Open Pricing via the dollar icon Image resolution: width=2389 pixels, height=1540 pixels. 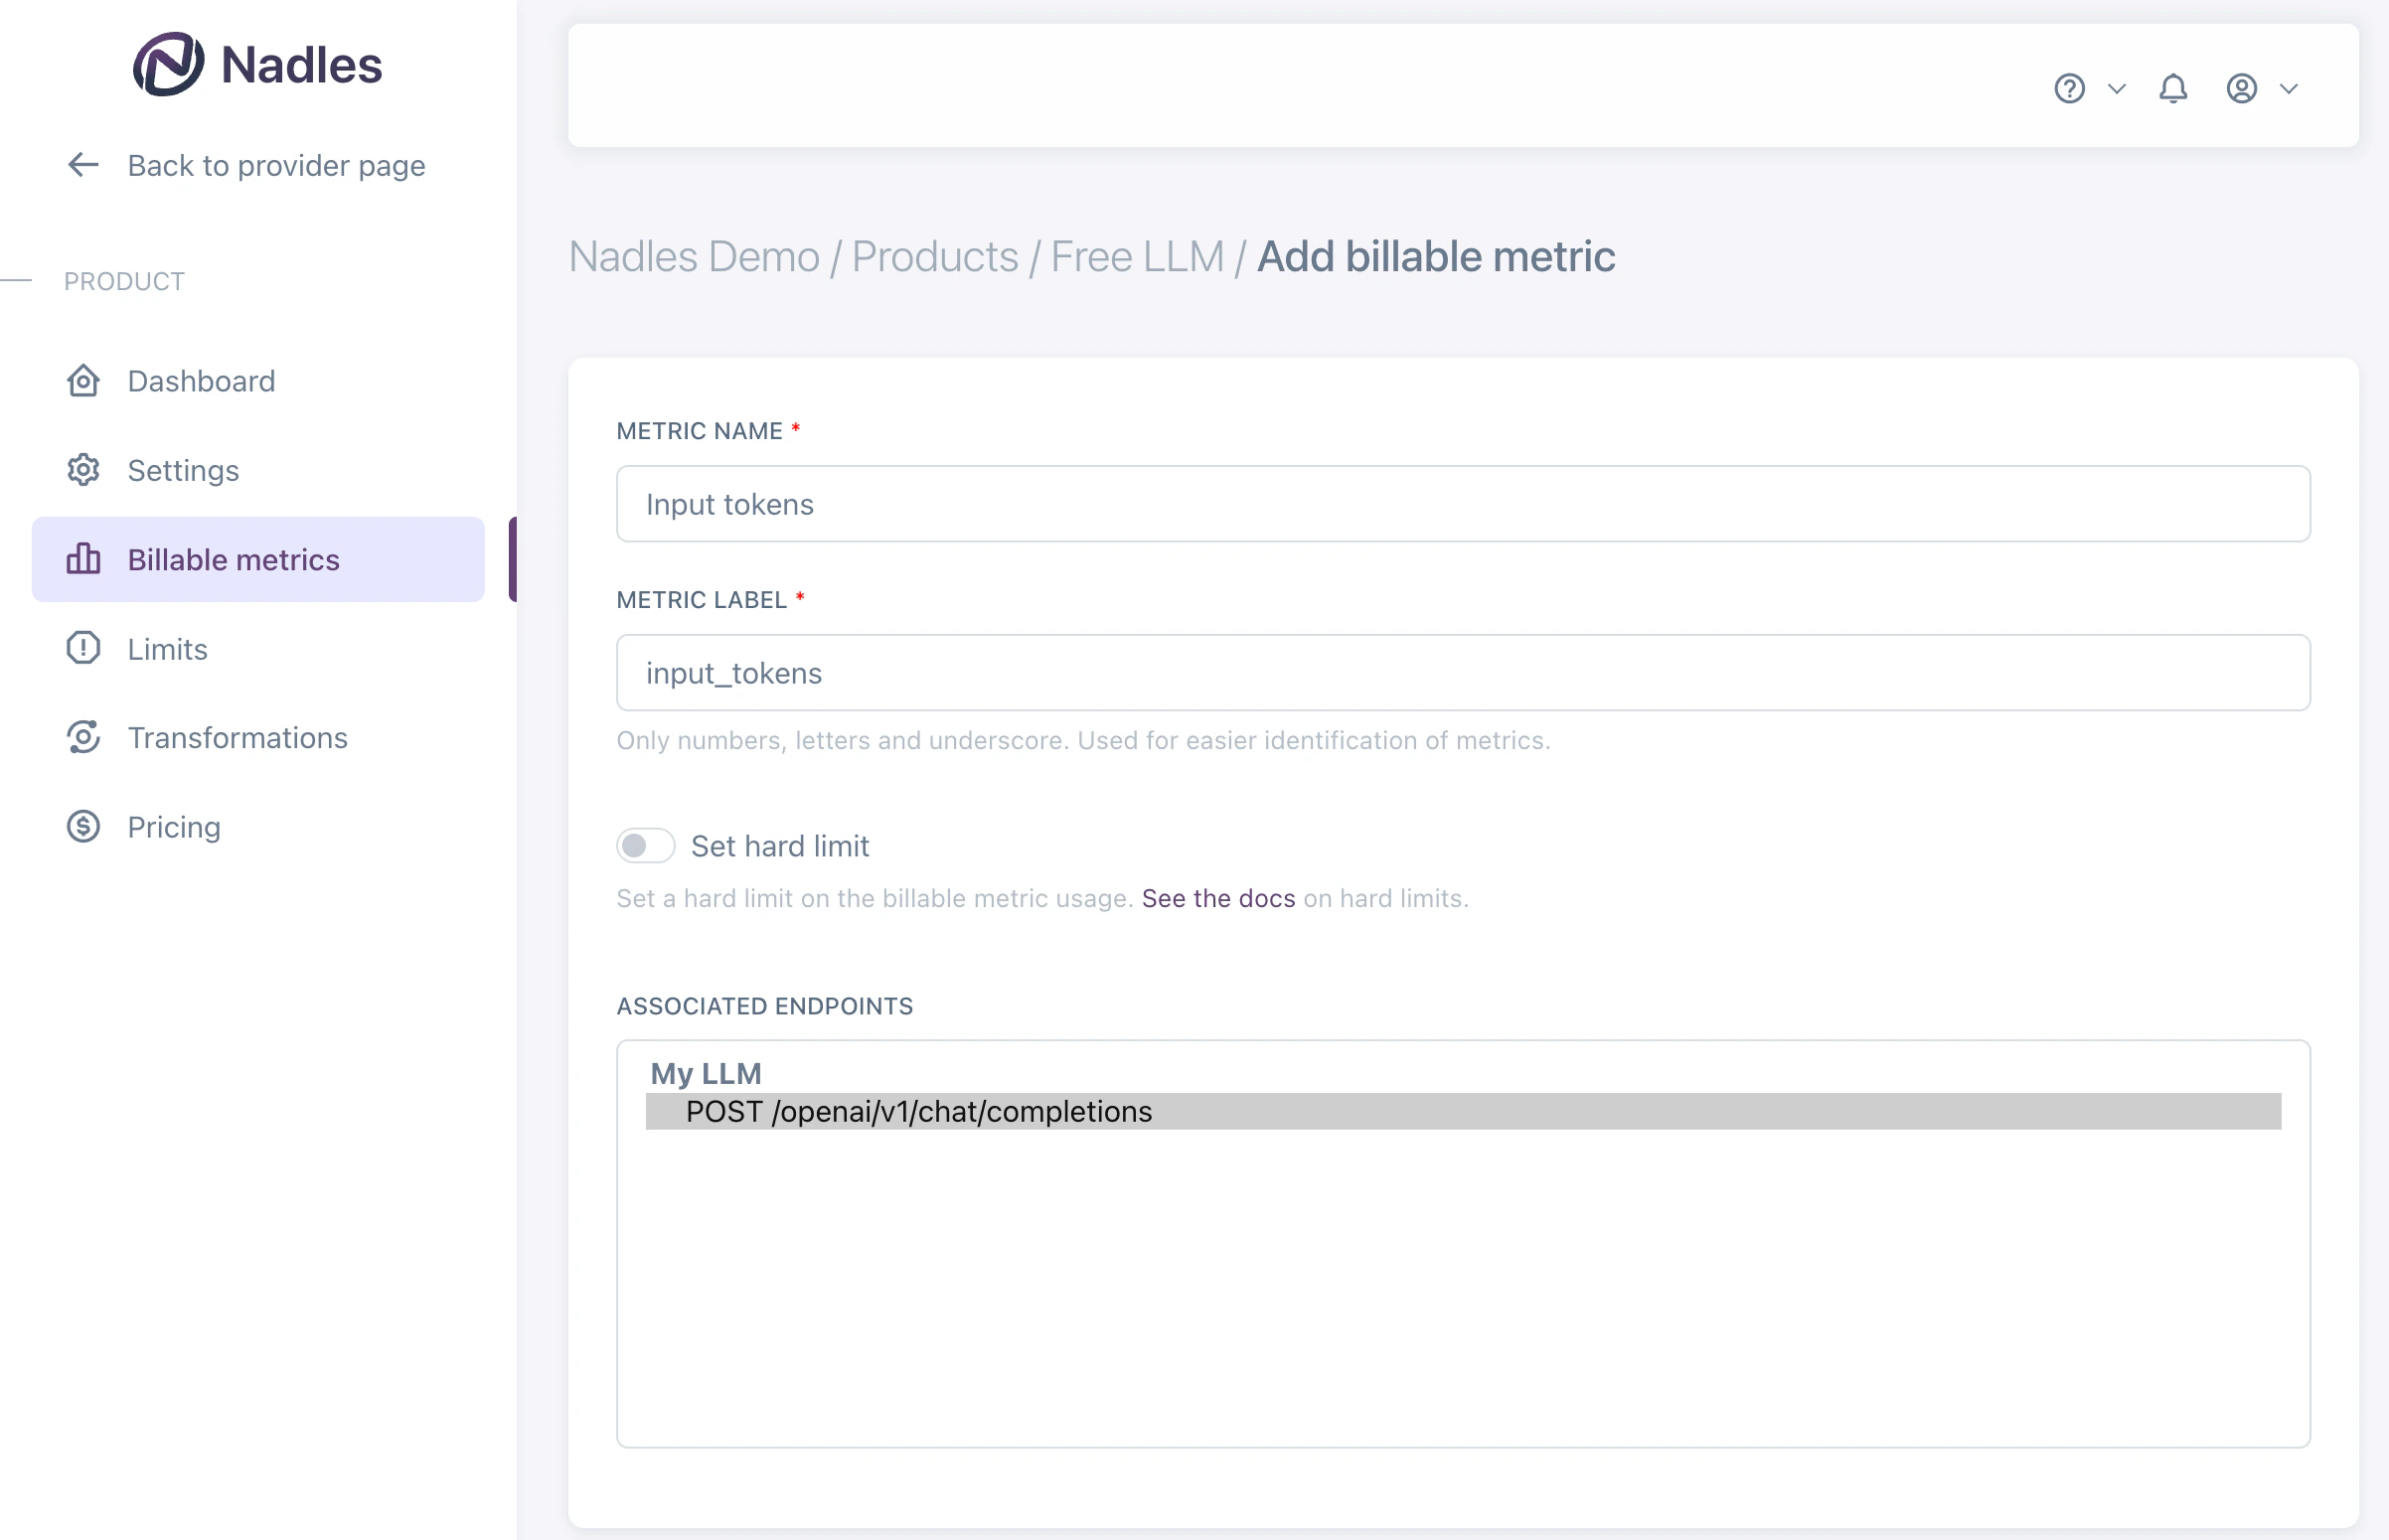(x=84, y=827)
